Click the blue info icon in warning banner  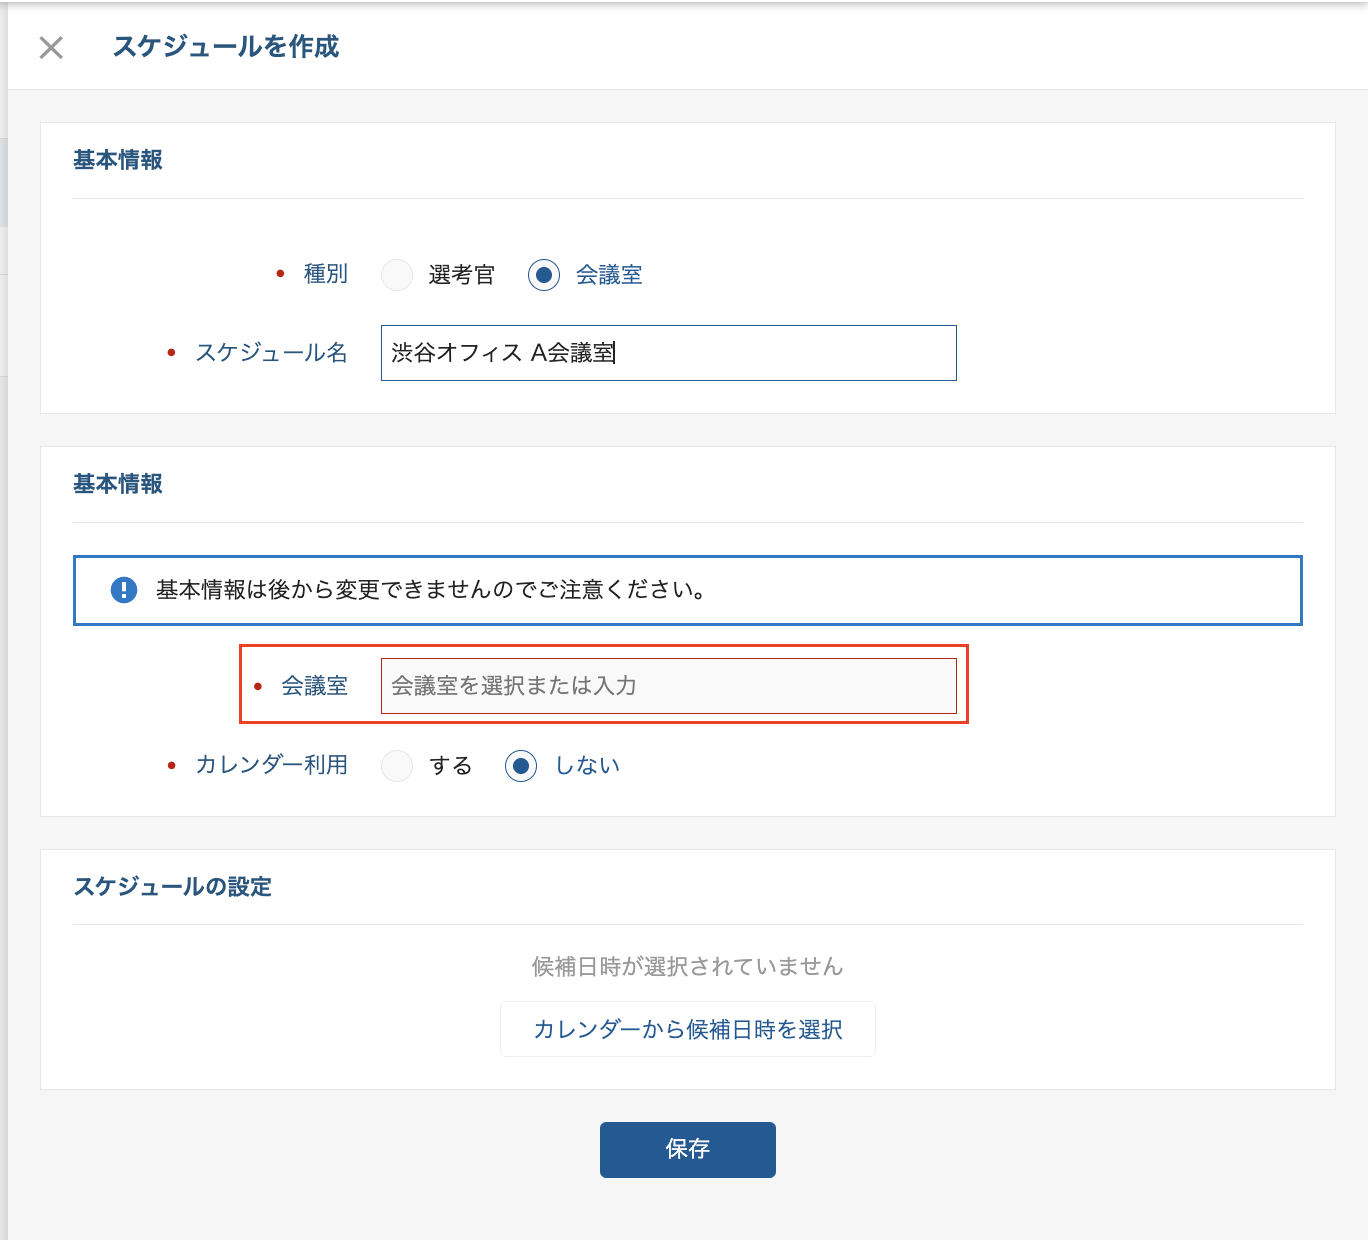(123, 590)
